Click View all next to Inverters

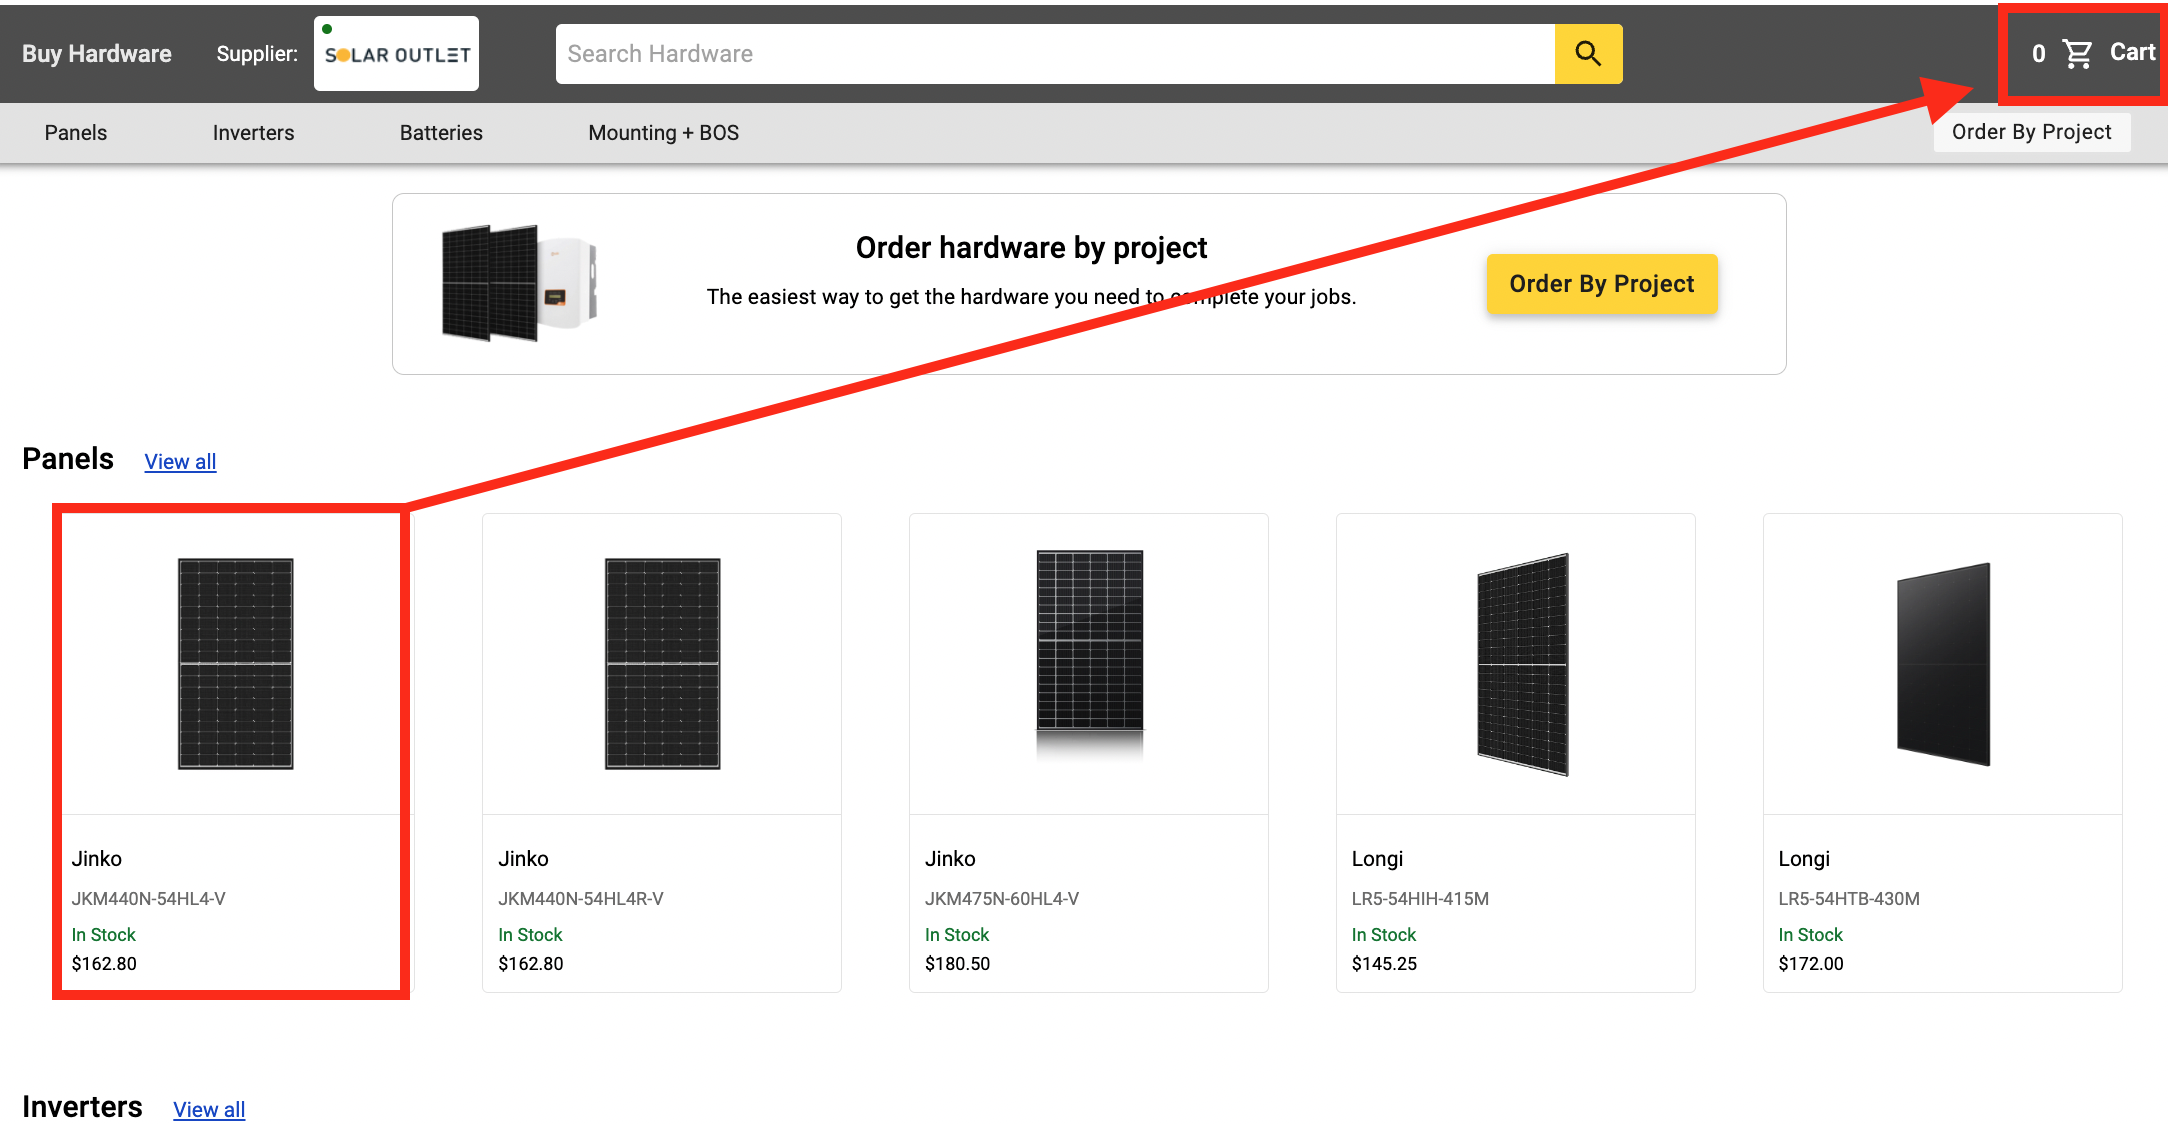tap(209, 1110)
